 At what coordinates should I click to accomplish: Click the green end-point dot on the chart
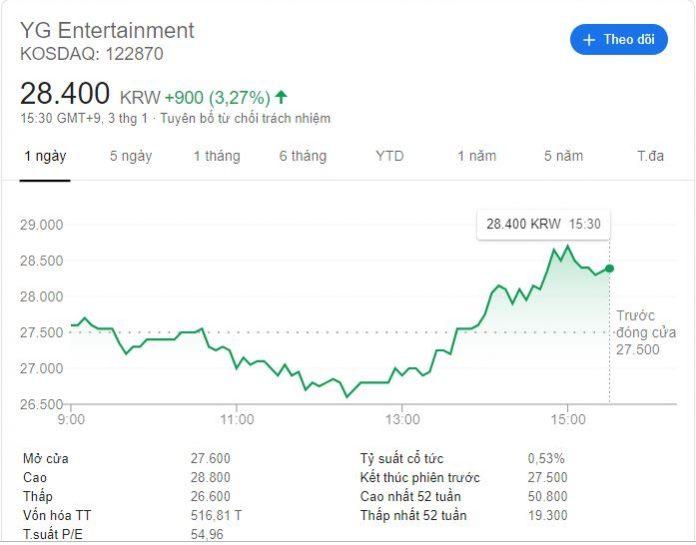coord(609,269)
